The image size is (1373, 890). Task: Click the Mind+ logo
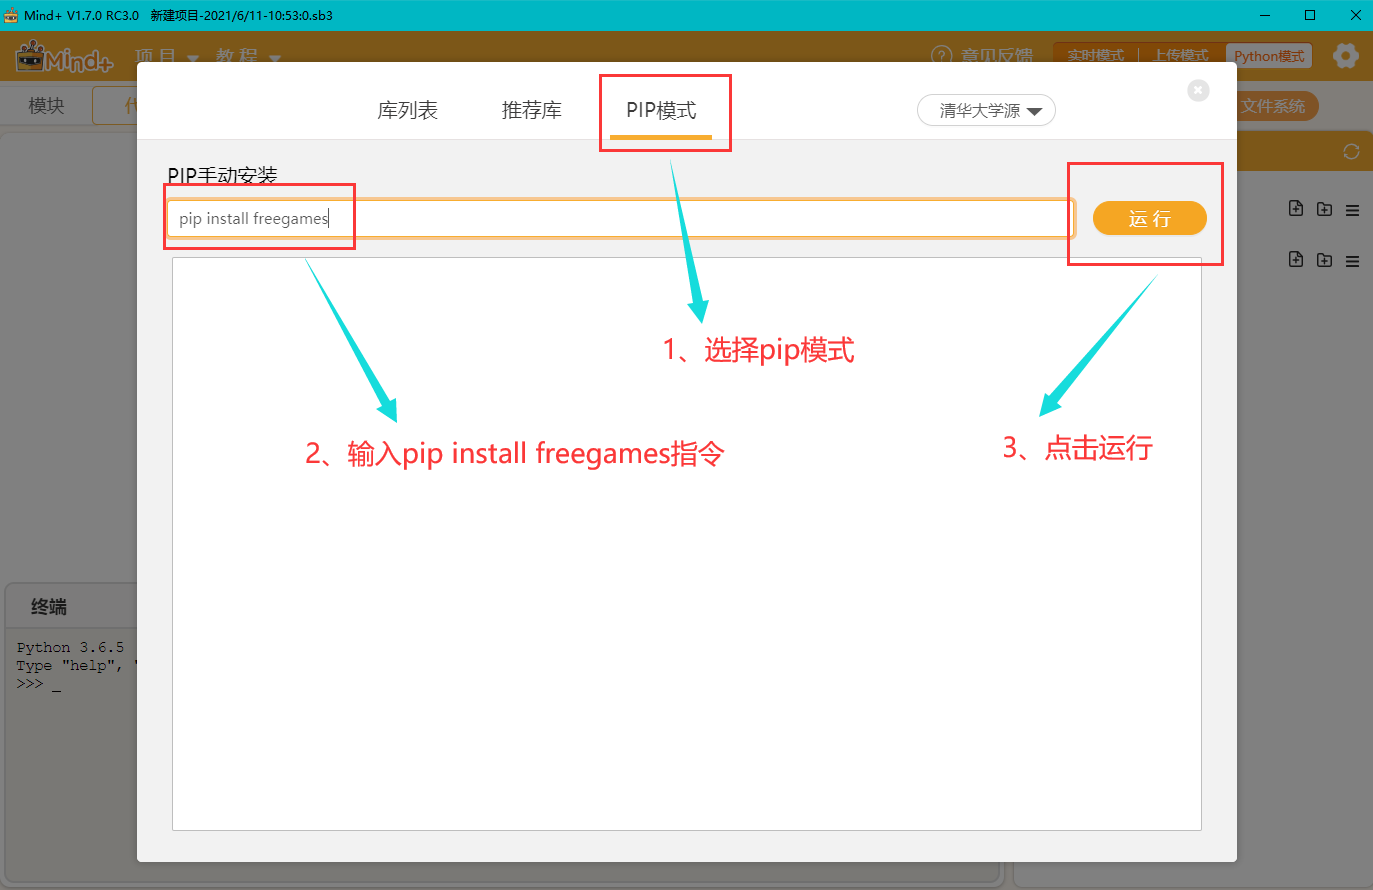64,57
